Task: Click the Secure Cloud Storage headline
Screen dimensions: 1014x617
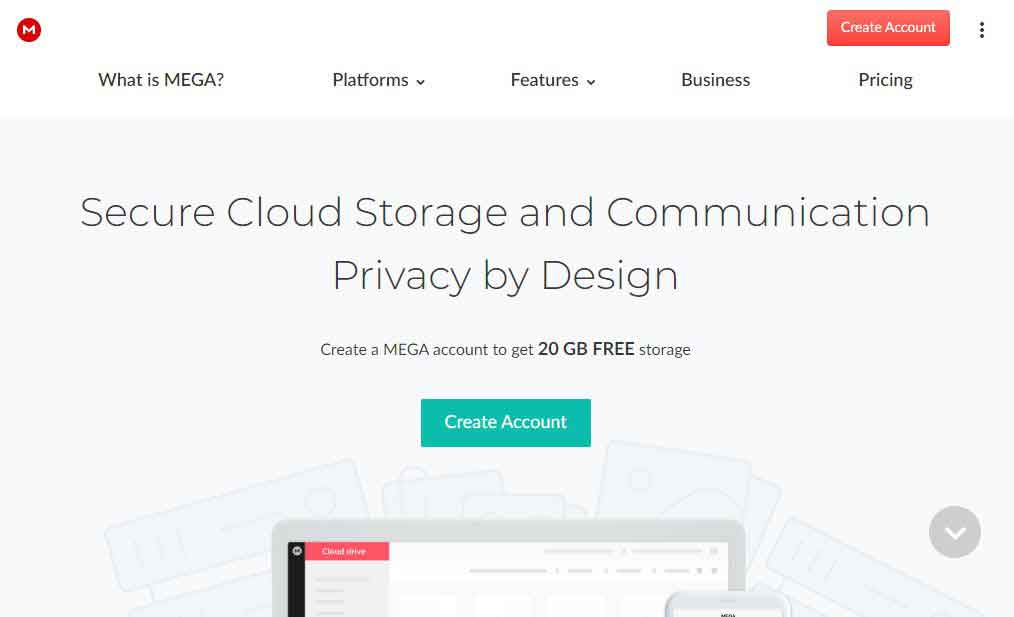Action: pyautogui.click(x=505, y=213)
